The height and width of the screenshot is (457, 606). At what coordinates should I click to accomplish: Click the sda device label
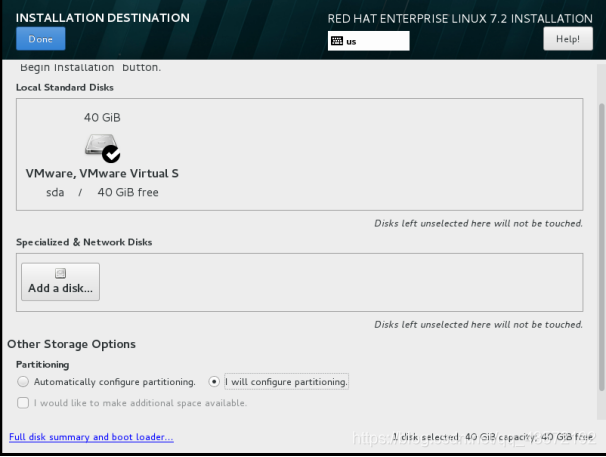tap(55, 193)
